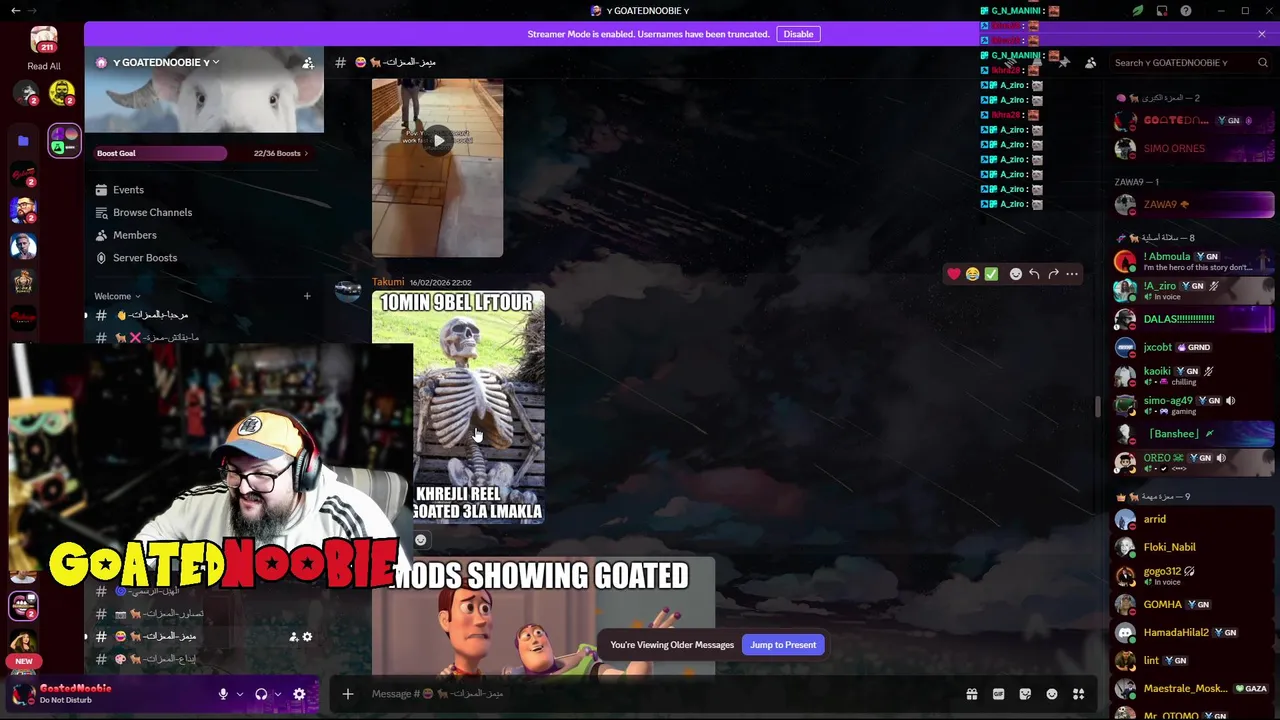Edit channel gear icon for selected memes channel
This screenshot has height=720, width=1280.
point(307,637)
